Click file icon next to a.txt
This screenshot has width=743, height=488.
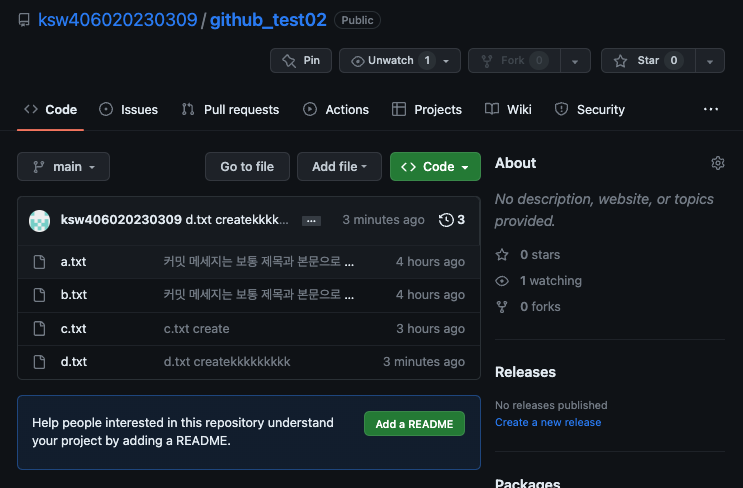(x=39, y=262)
